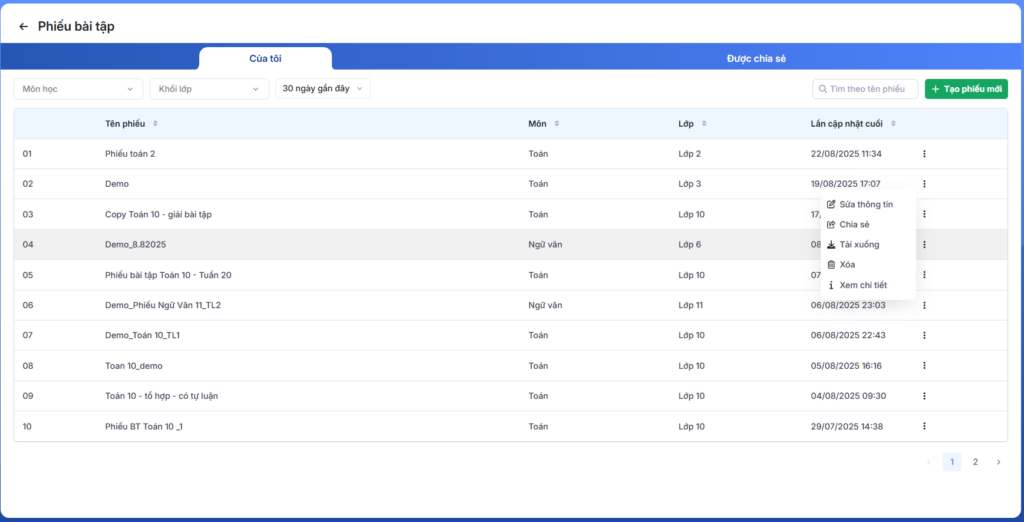Screen dimensions: 1024x522
Task: Click sort icon on Tên phiếu column
Action: tap(155, 124)
